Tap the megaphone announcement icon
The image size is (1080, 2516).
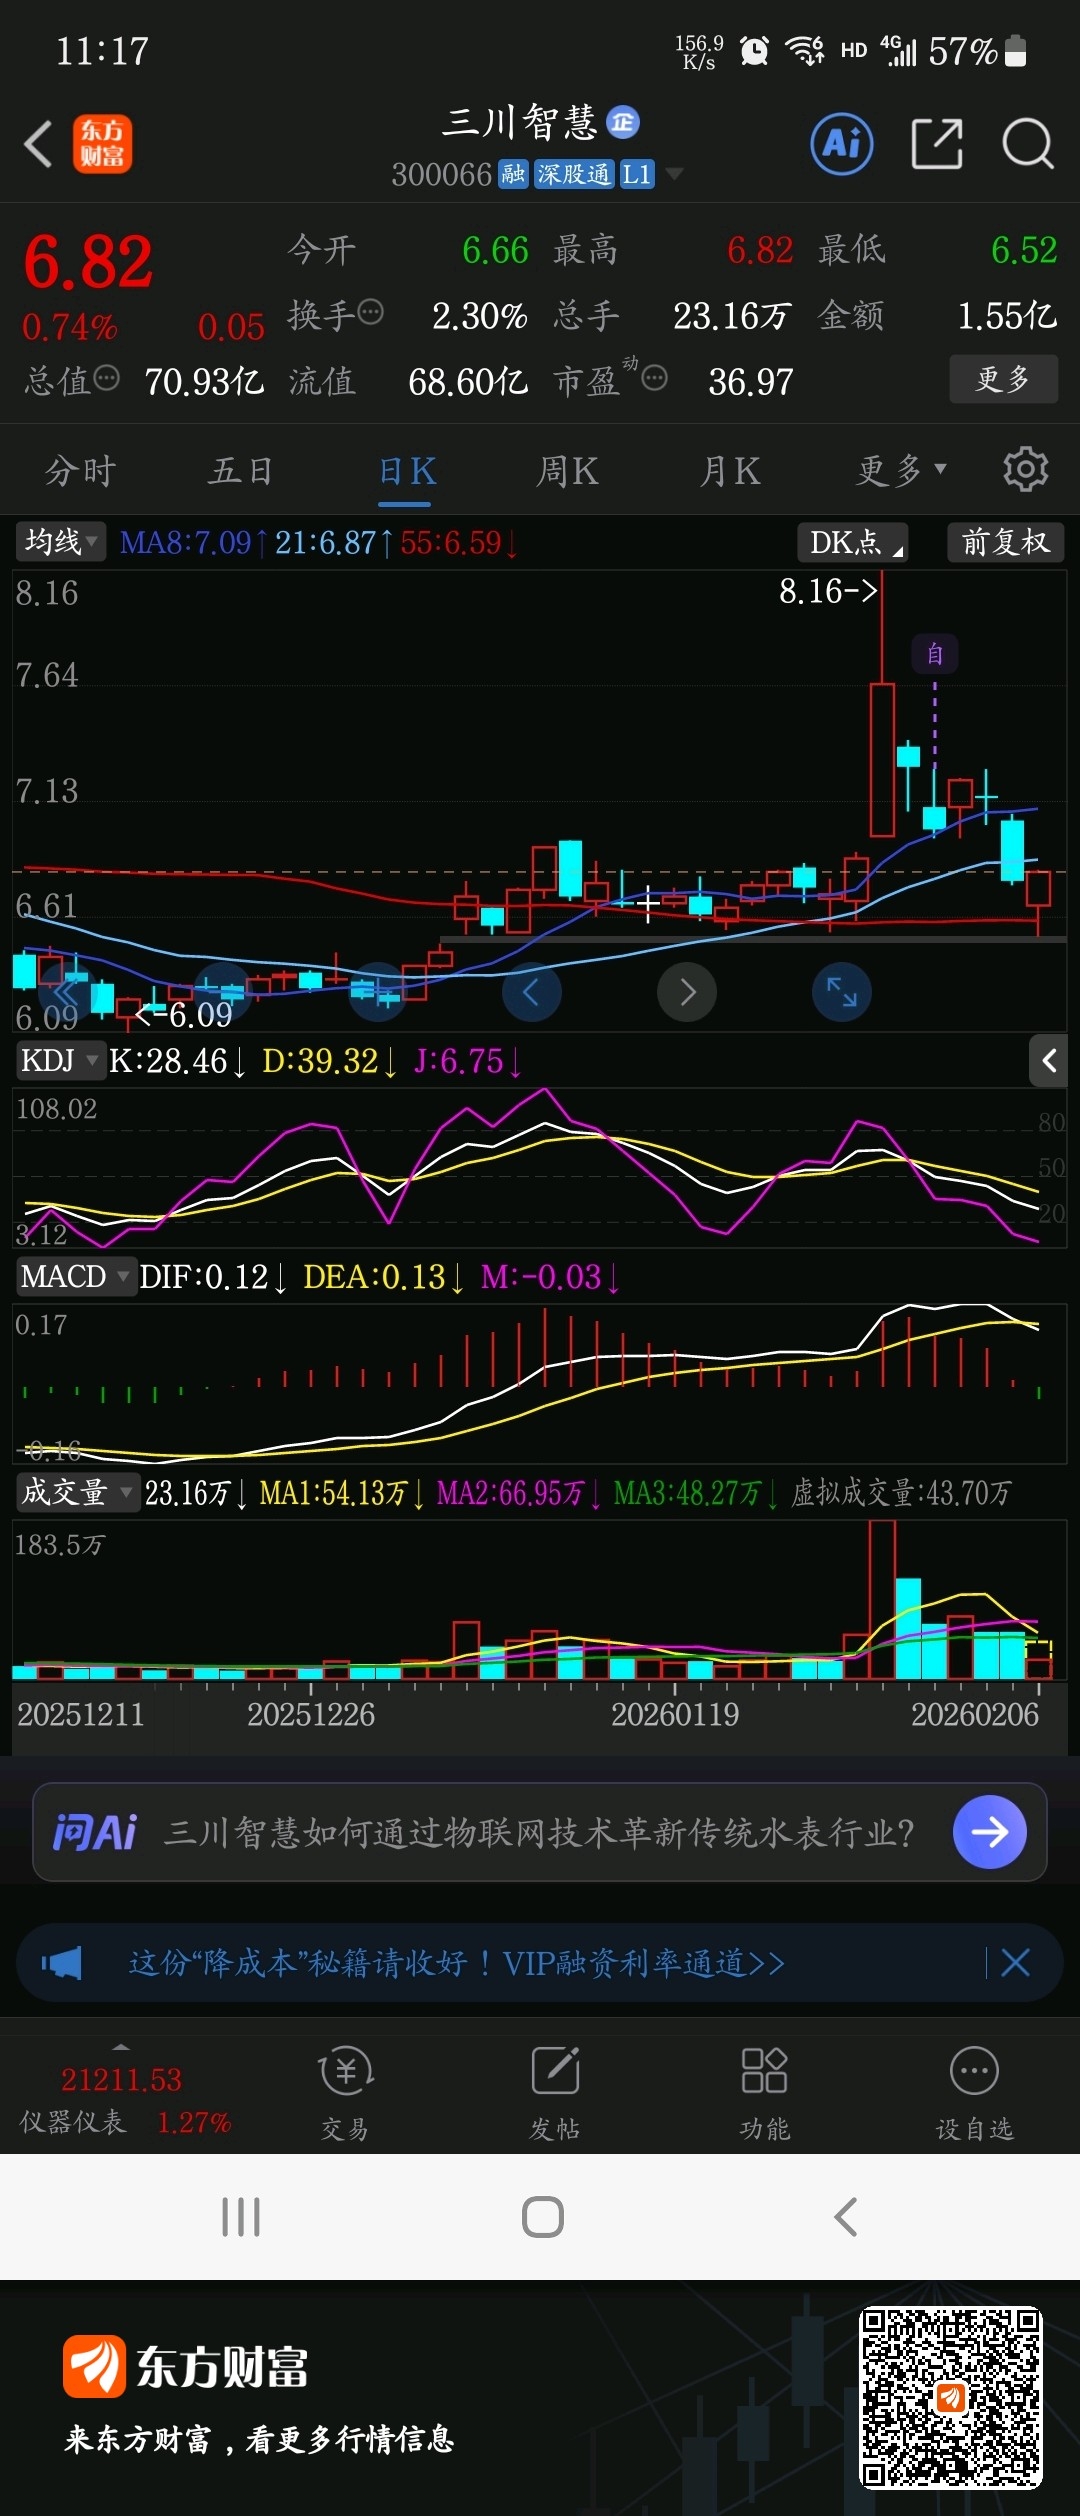(x=62, y=1963)
